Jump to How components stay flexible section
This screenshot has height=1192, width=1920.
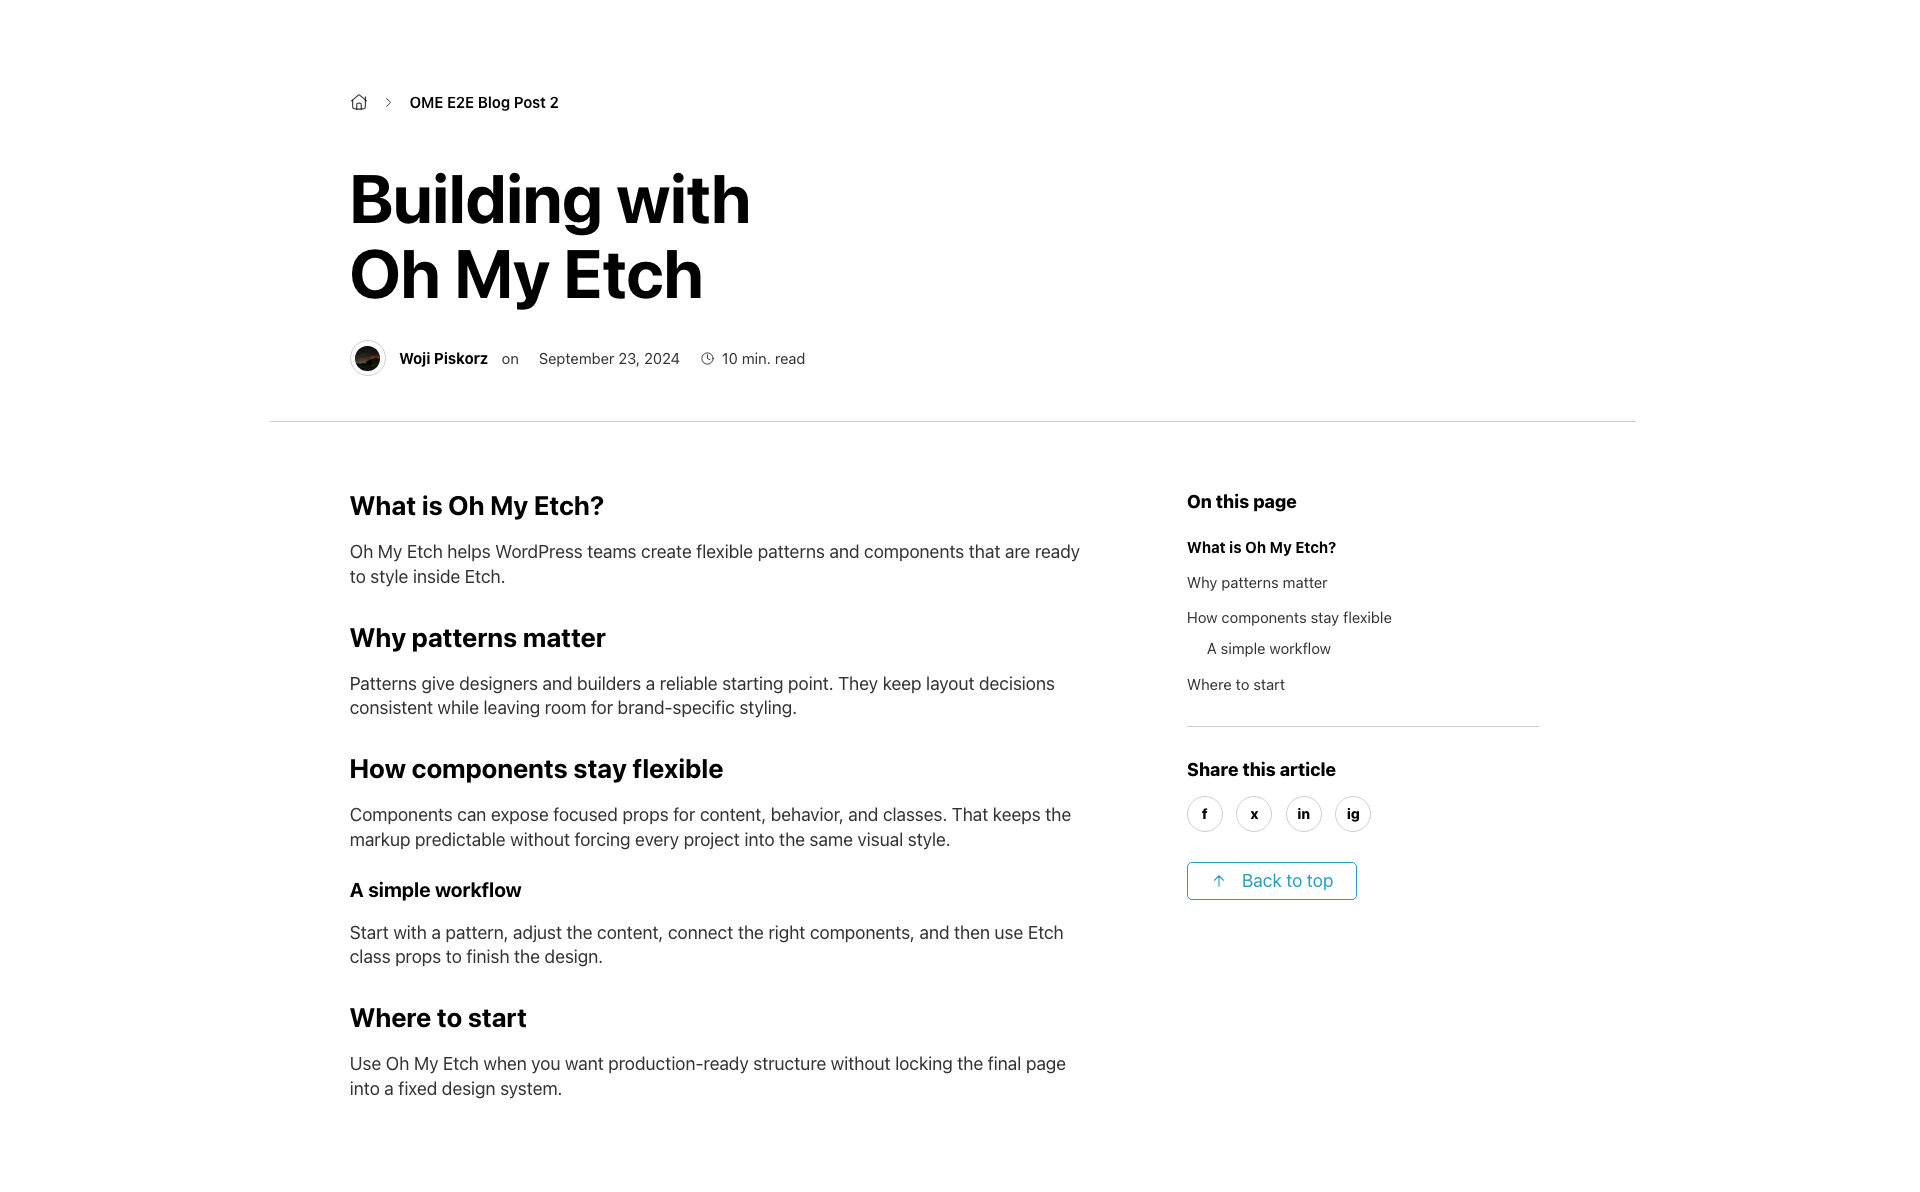[x=1289, y=617]
